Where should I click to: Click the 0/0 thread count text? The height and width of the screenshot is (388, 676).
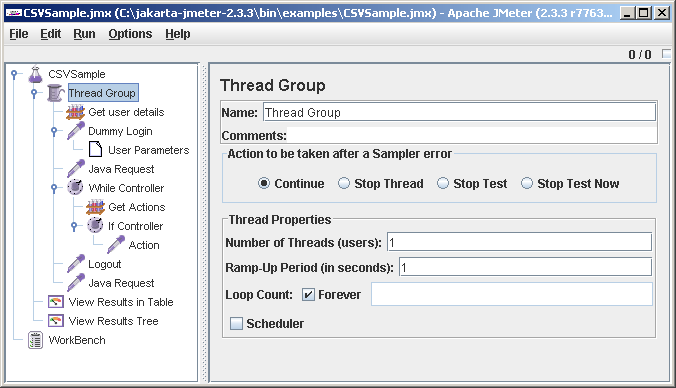pyautogui.click(x=640, y=54)
